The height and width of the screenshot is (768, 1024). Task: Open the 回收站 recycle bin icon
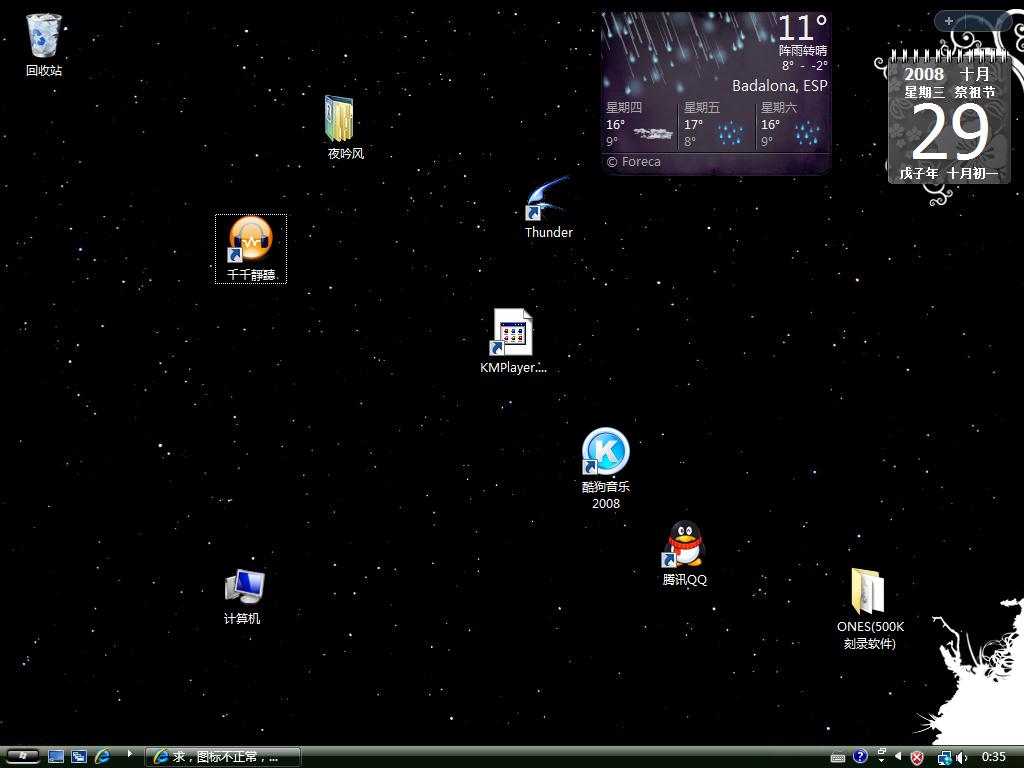click(43, 37)
